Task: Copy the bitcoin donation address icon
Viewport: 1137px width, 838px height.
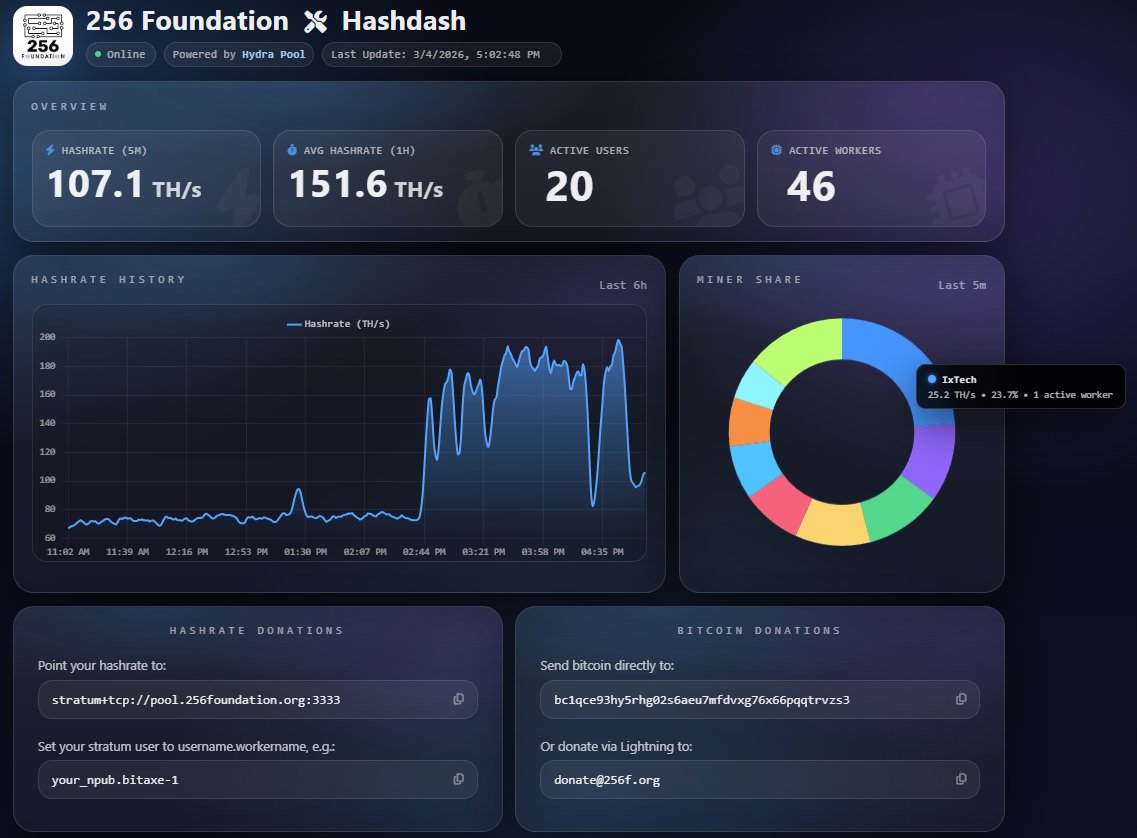Action: (x=960, y=699)
